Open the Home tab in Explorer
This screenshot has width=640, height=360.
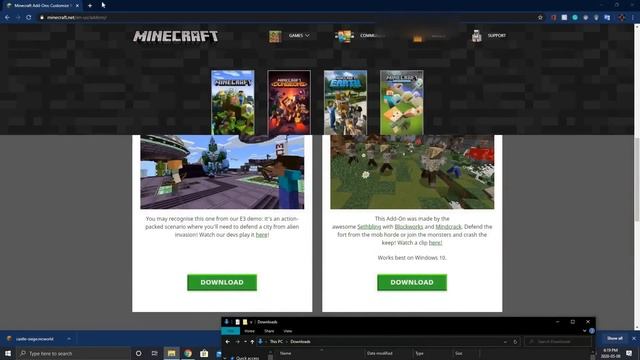249,331
